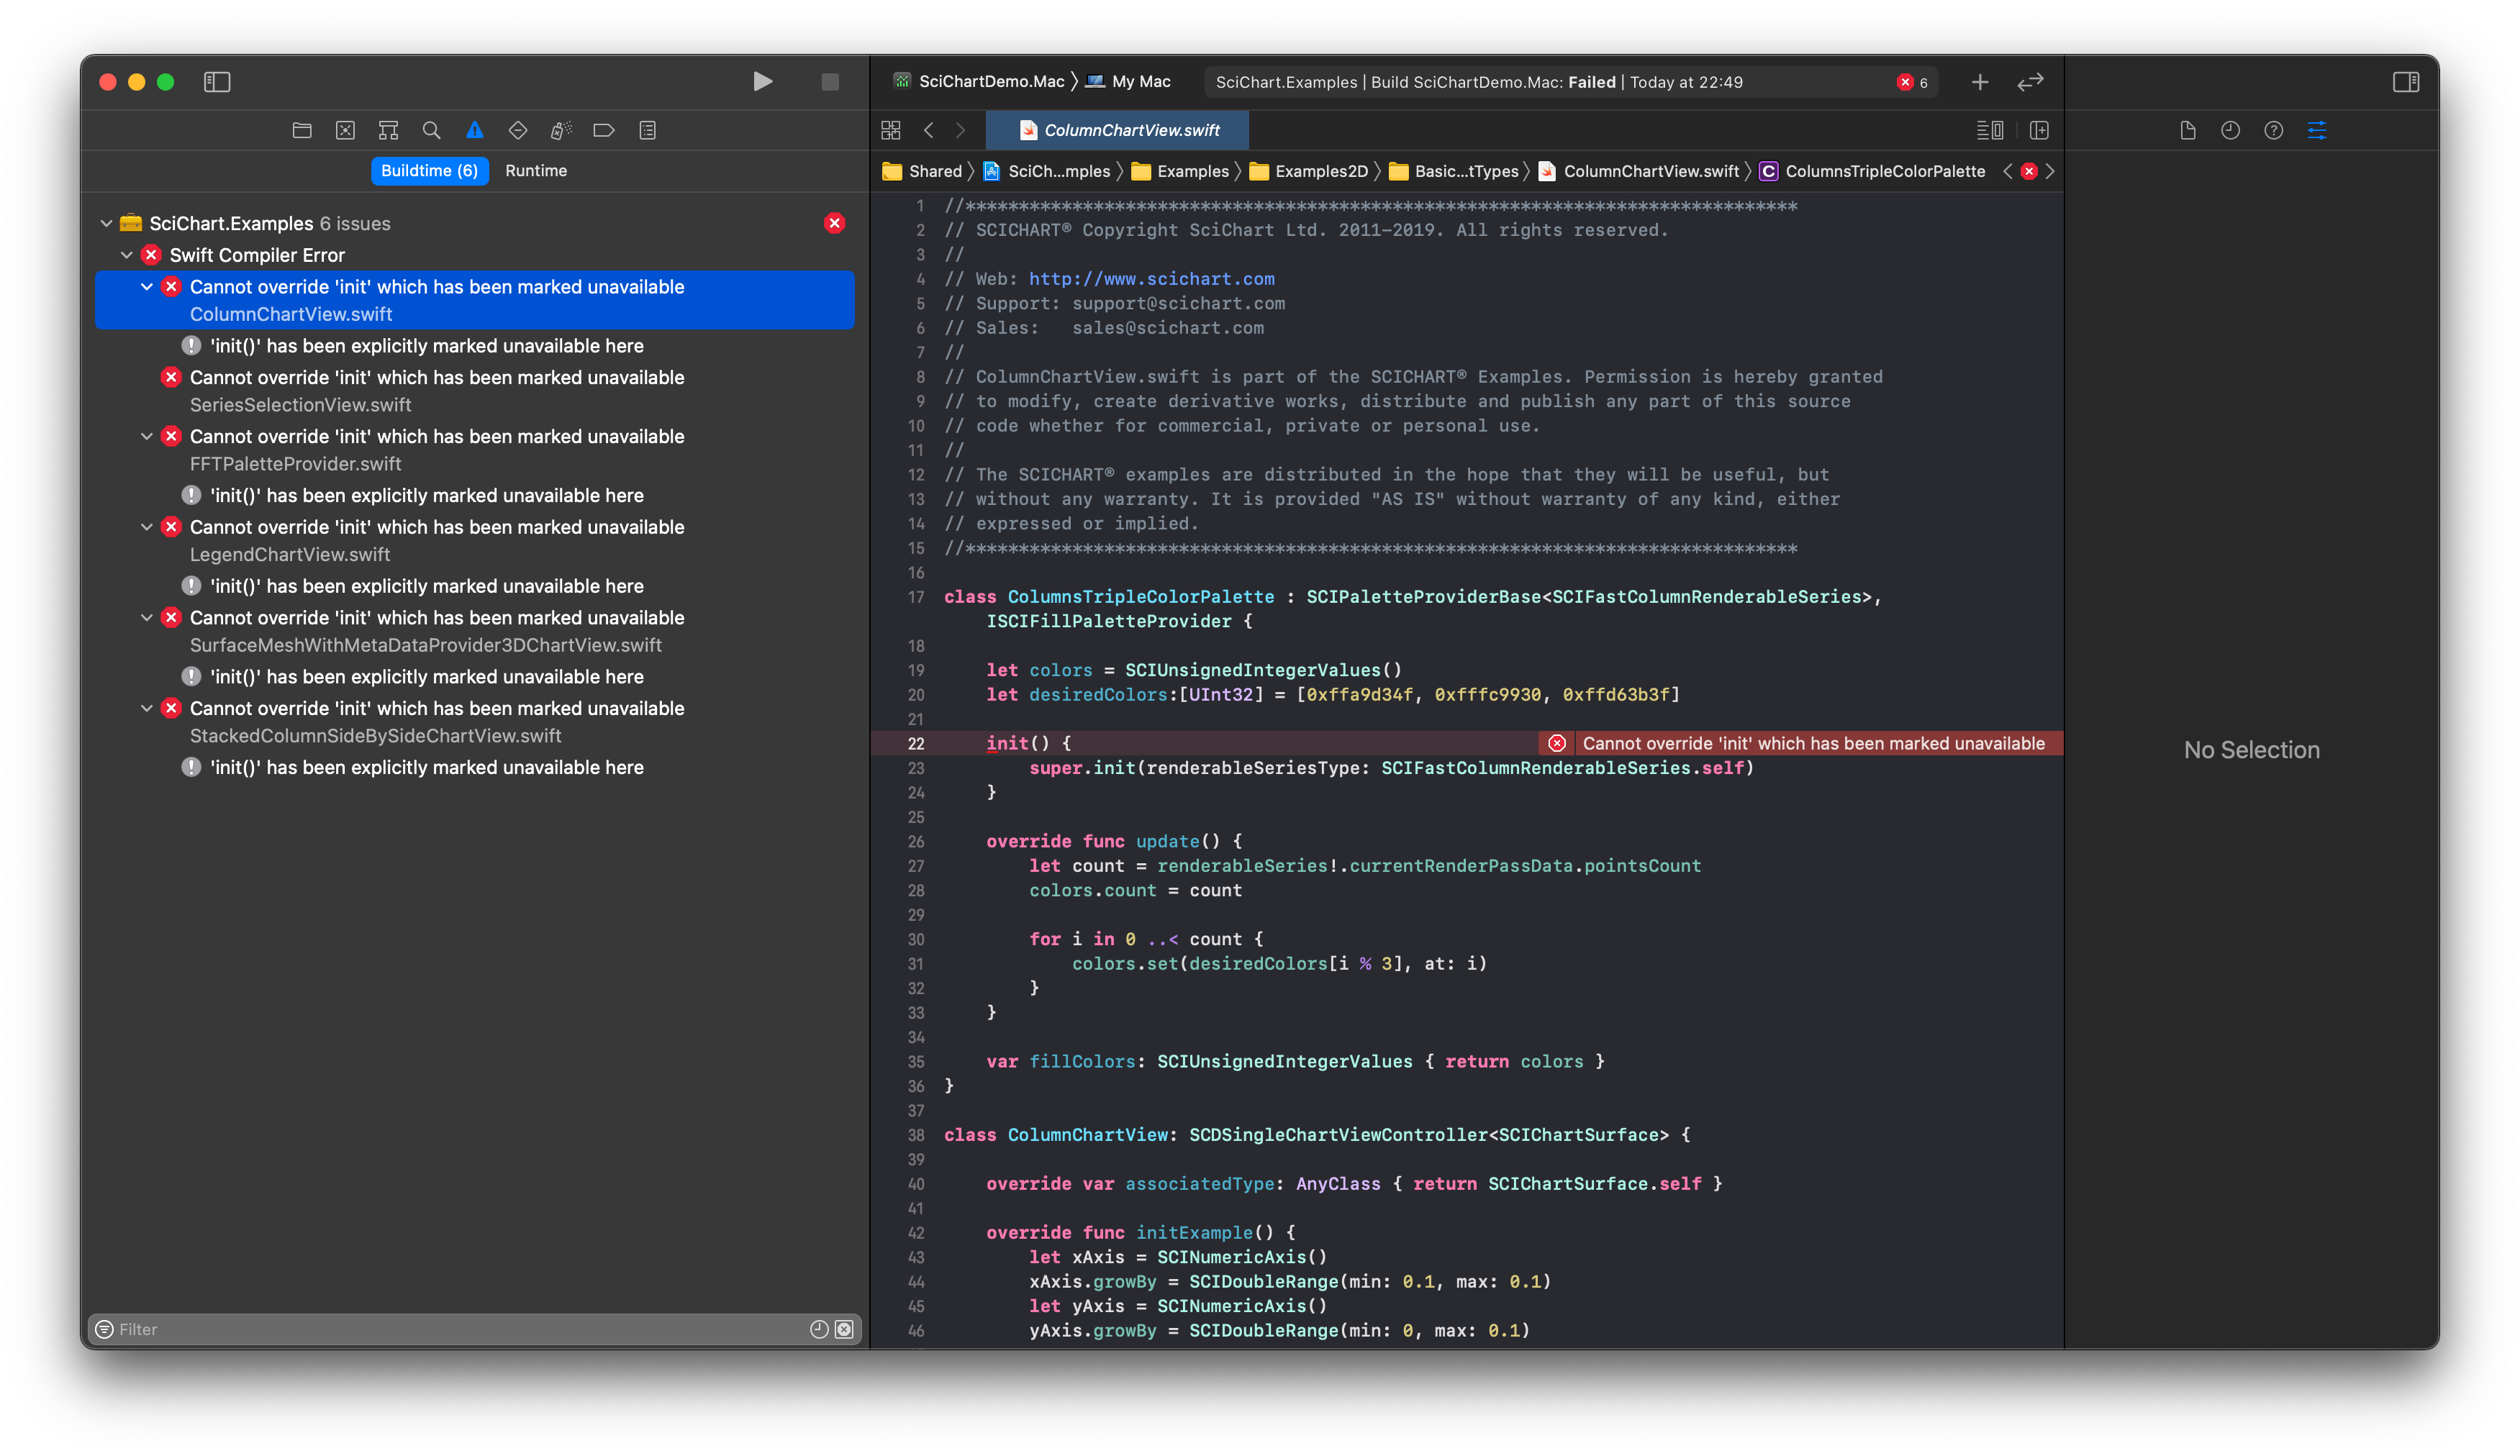Open the Breakpoint navigator
The image size is (2520, 1456).
[x=603, y=130]
